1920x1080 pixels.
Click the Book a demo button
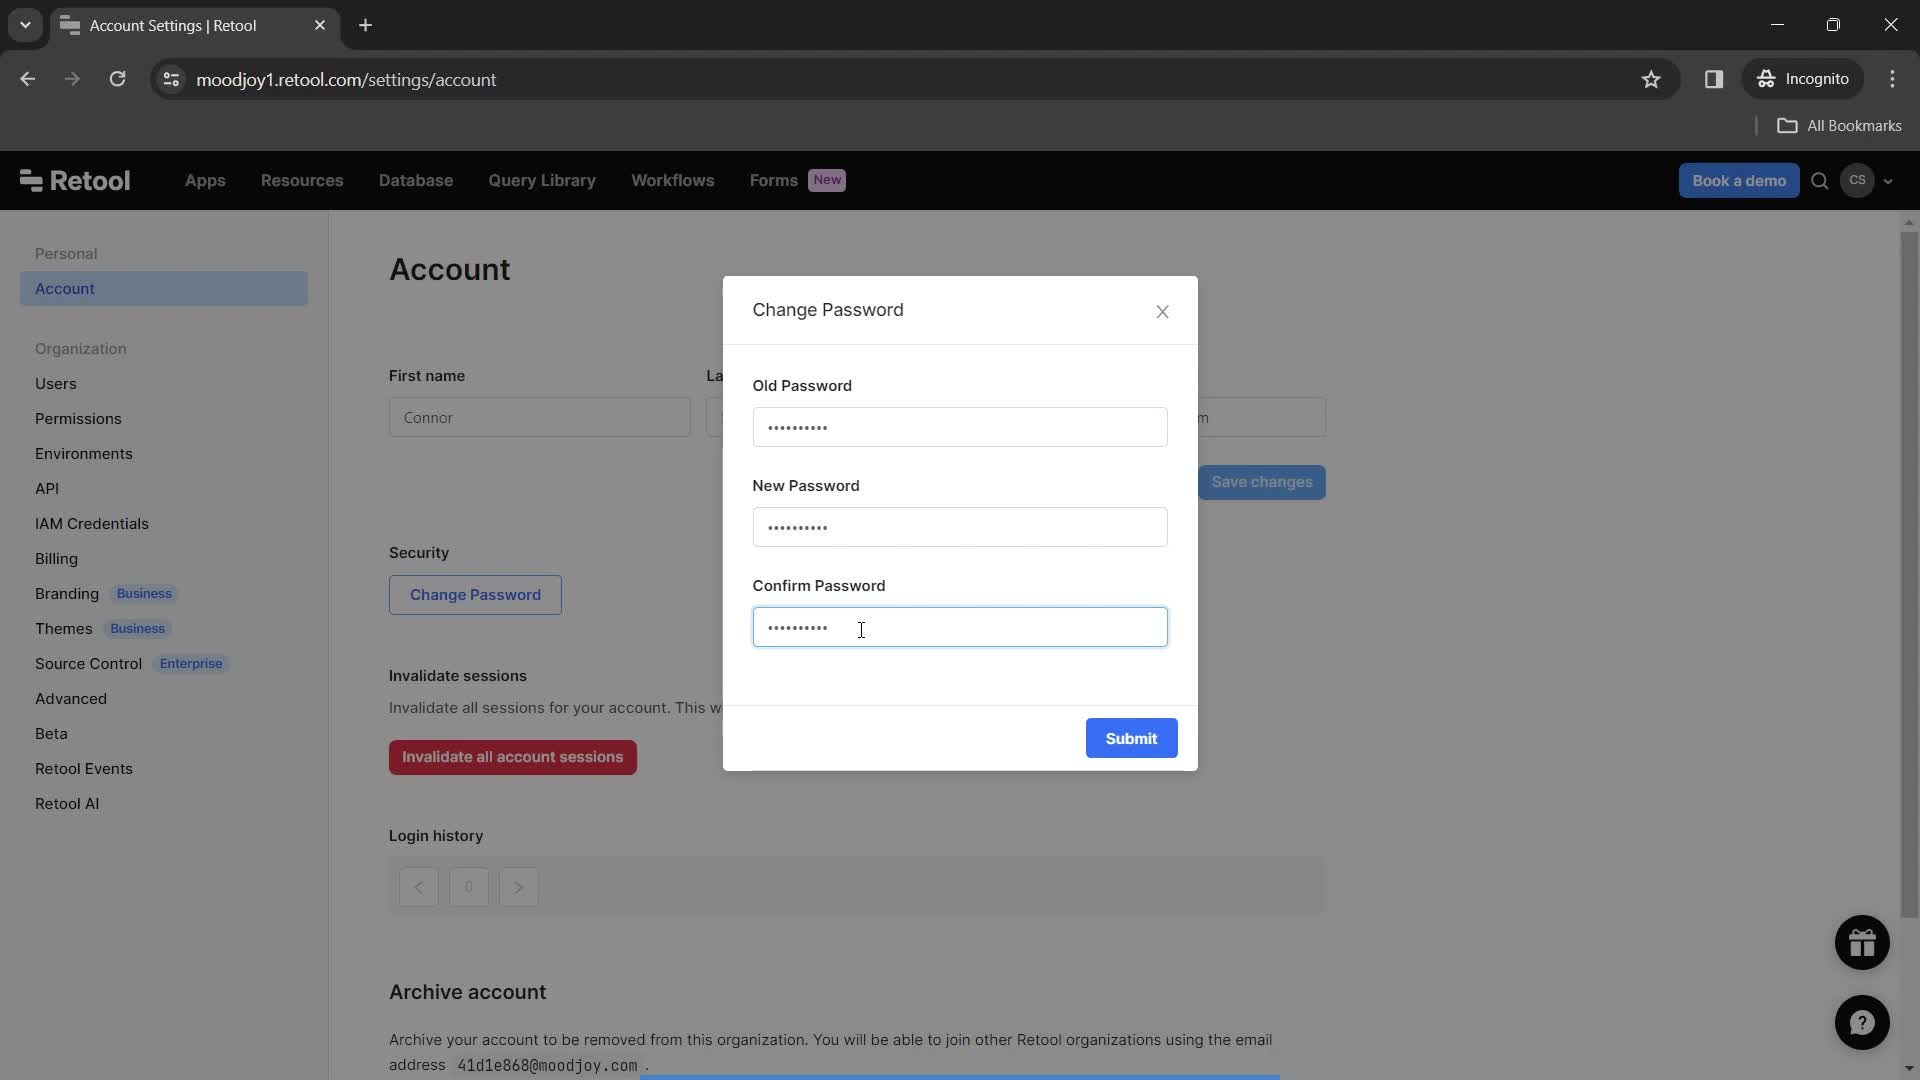point(1738,179)
